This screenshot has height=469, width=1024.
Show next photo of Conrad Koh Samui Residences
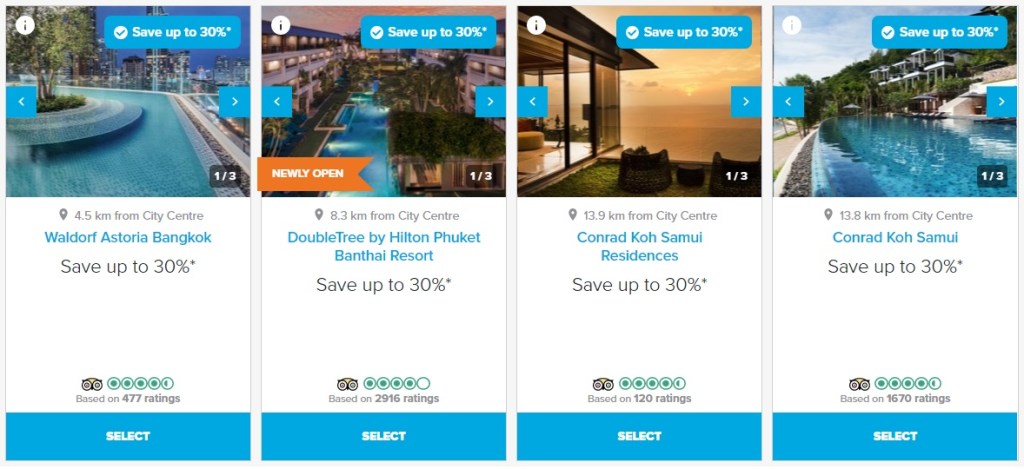[746, 102]
